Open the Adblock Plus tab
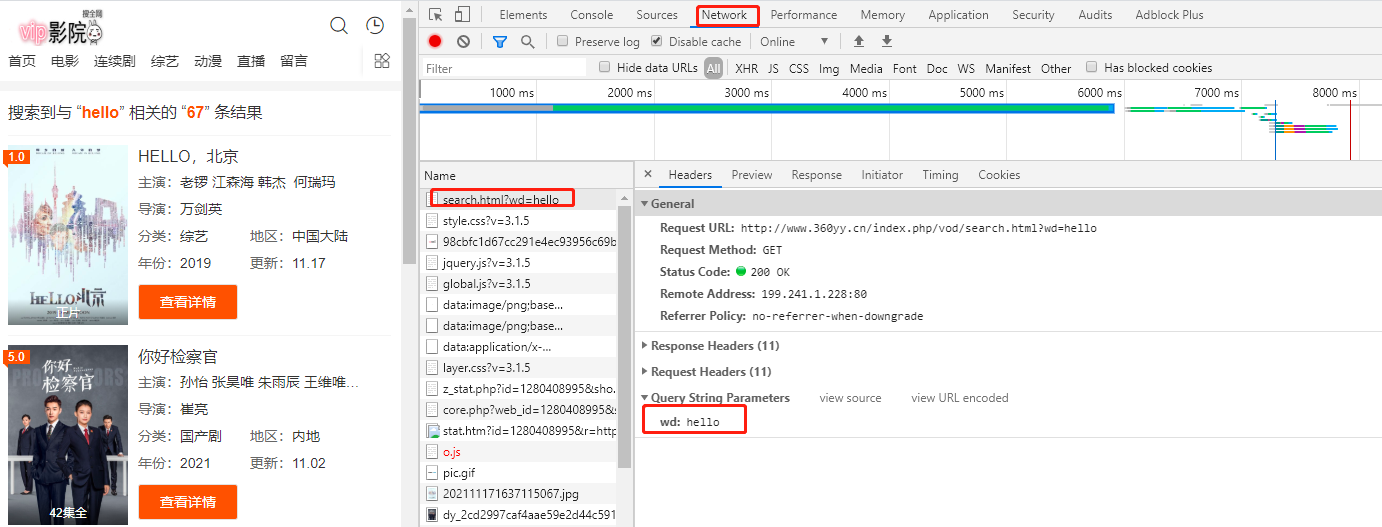Viewport: 1382px width, 527px height. pyautogui.click(x=1169, y=14)
